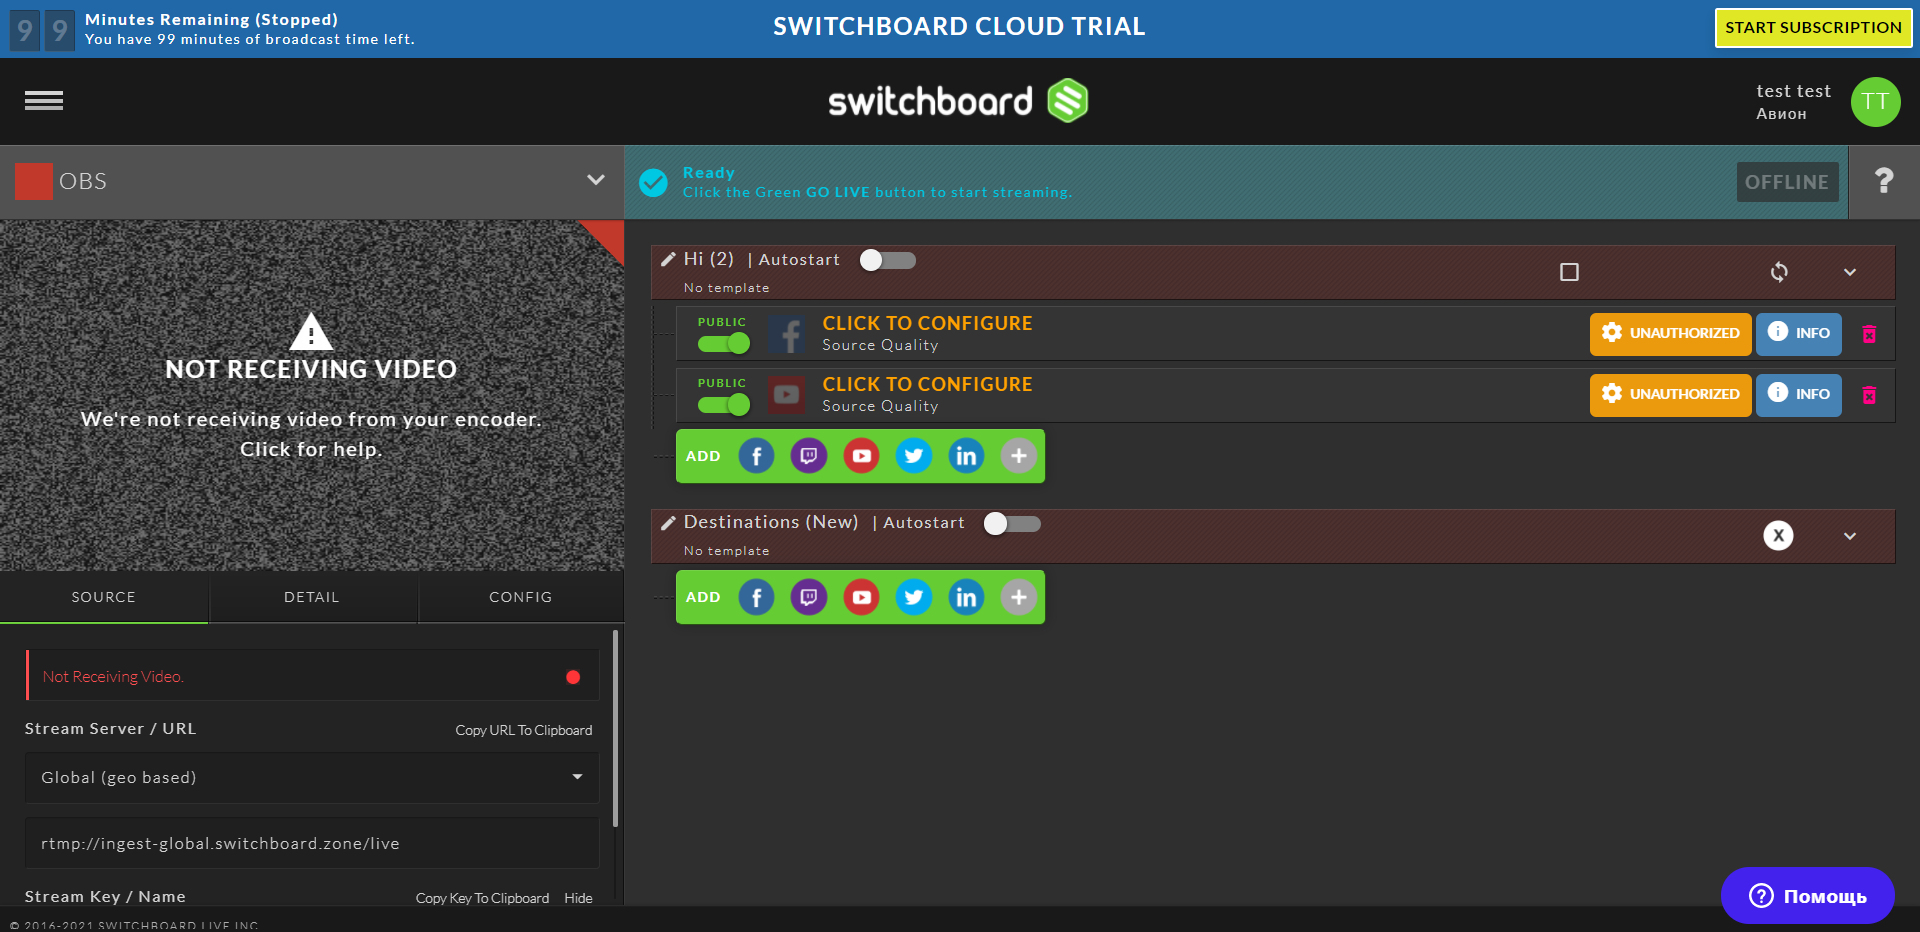Edit the Hi (2) workflow name pencil

click(x=668, y=260)
